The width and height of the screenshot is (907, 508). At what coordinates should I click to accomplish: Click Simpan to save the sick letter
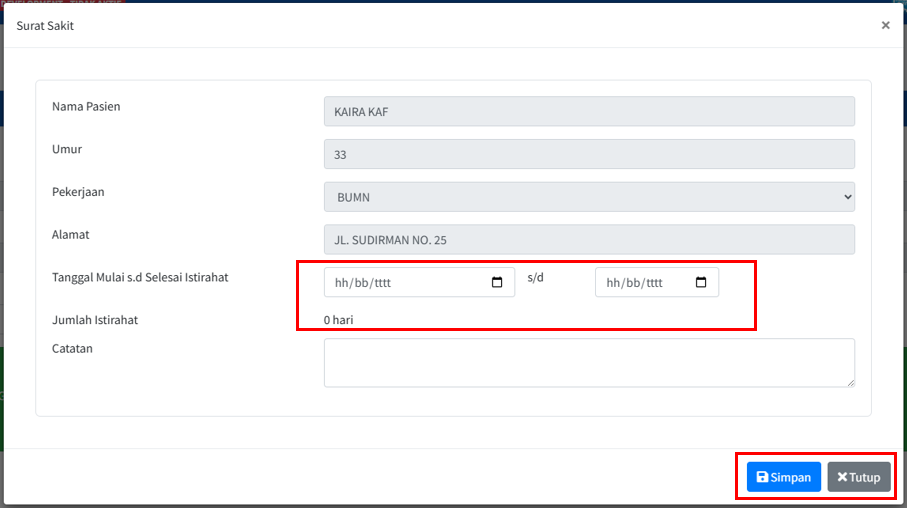coord(784,477)
